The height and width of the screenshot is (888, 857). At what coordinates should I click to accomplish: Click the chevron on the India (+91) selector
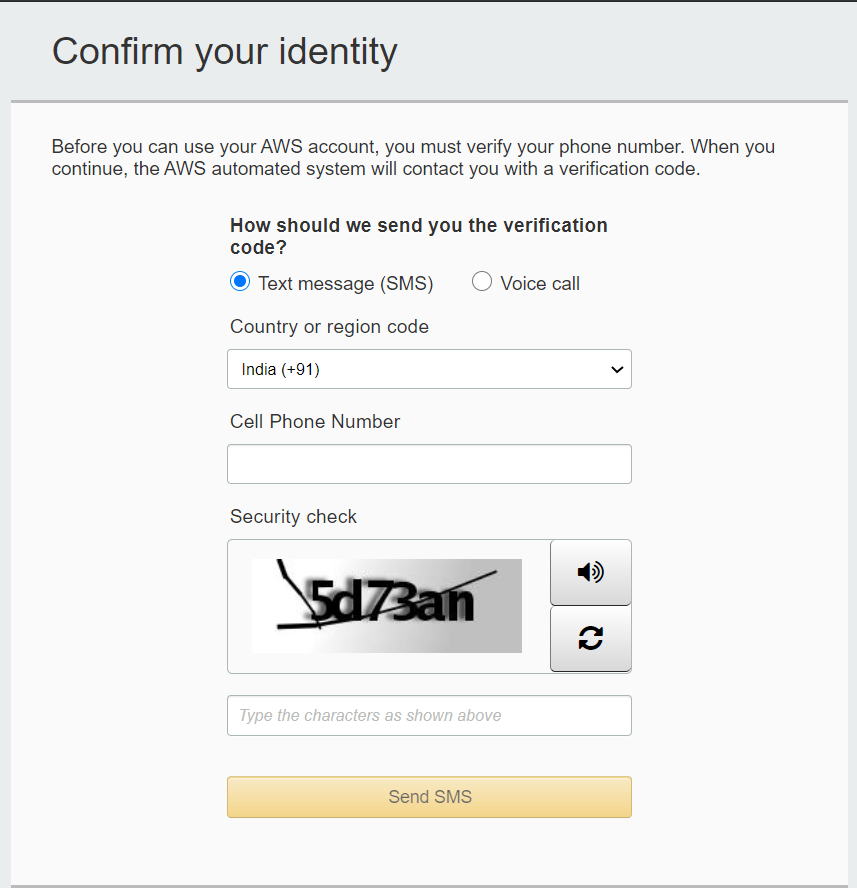(616, 369)
